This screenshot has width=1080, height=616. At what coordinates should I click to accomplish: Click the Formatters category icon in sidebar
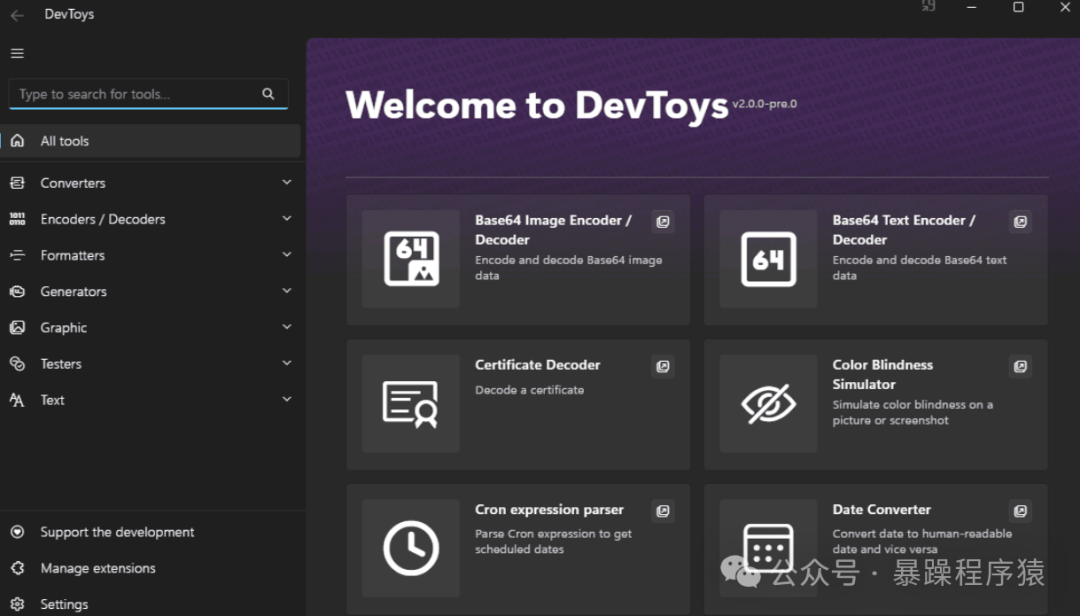point(16,255)
